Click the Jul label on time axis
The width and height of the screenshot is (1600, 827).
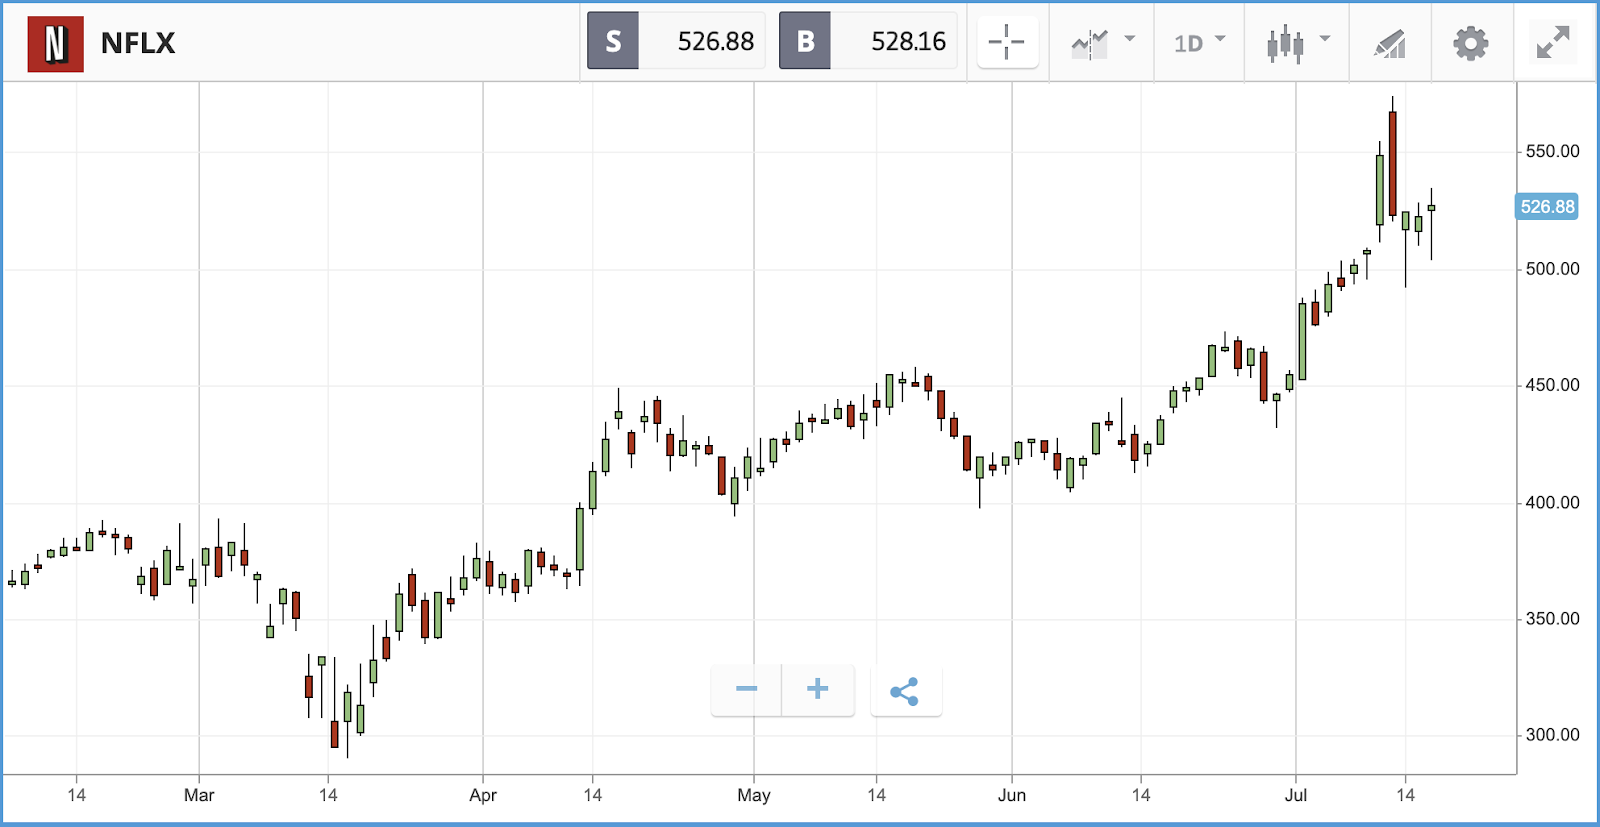pyautogui.click(x=1295, y=795)
